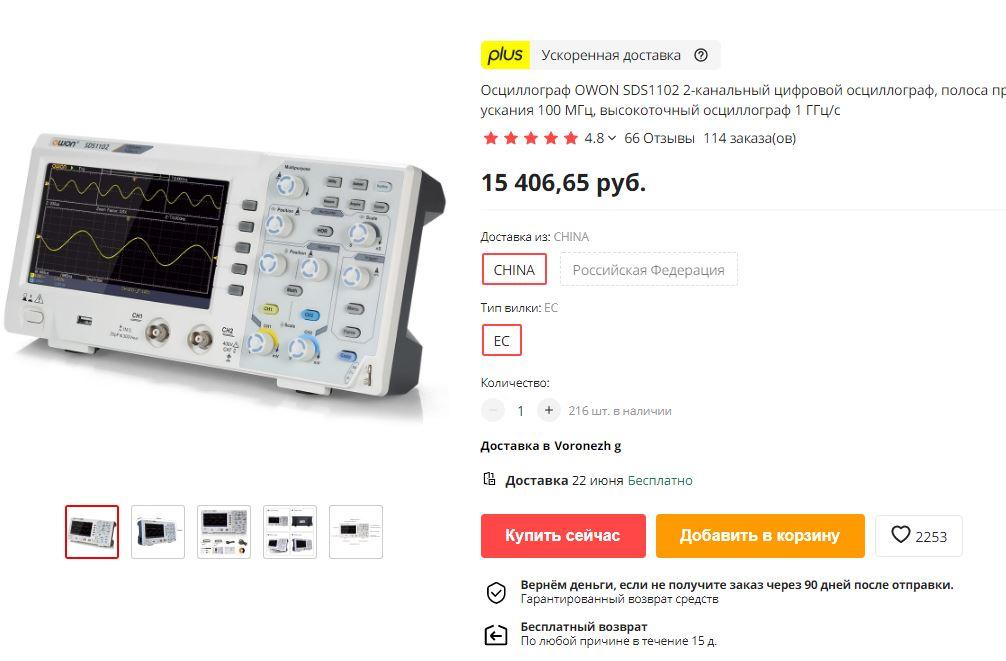Expand the 4.8 rating dropdown chevron
This screenshot has width=1006, height=661.
611,138
